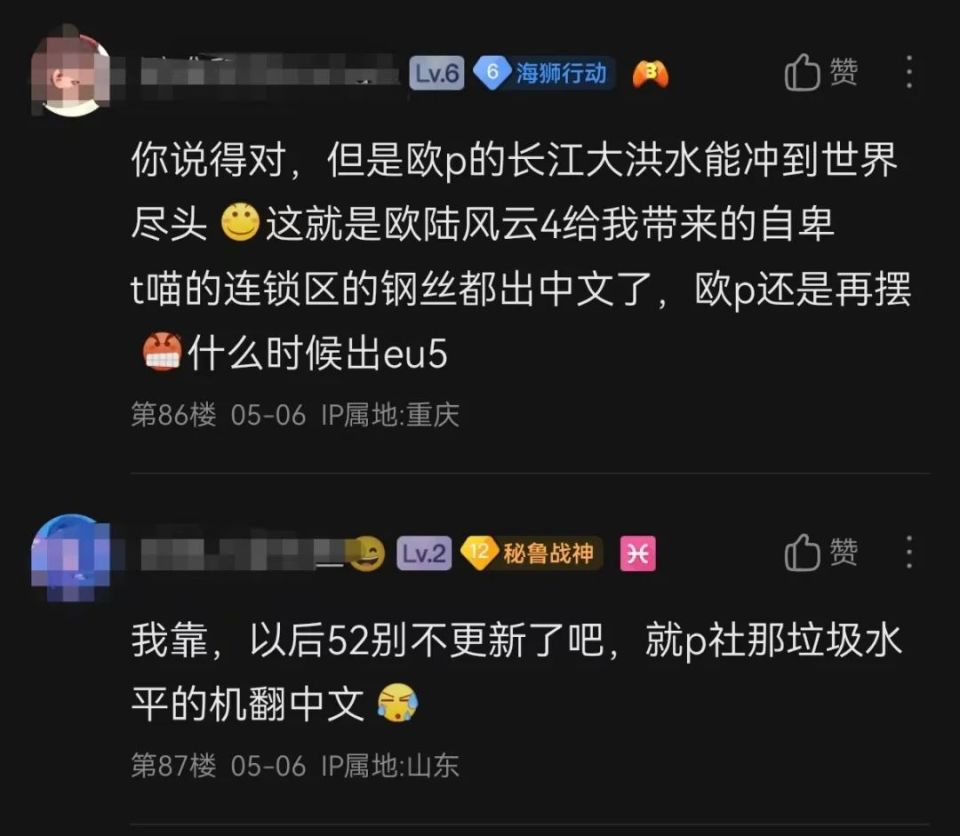Like the floor 86 comment
960x836 pixels.
click(x=820, y=72)
